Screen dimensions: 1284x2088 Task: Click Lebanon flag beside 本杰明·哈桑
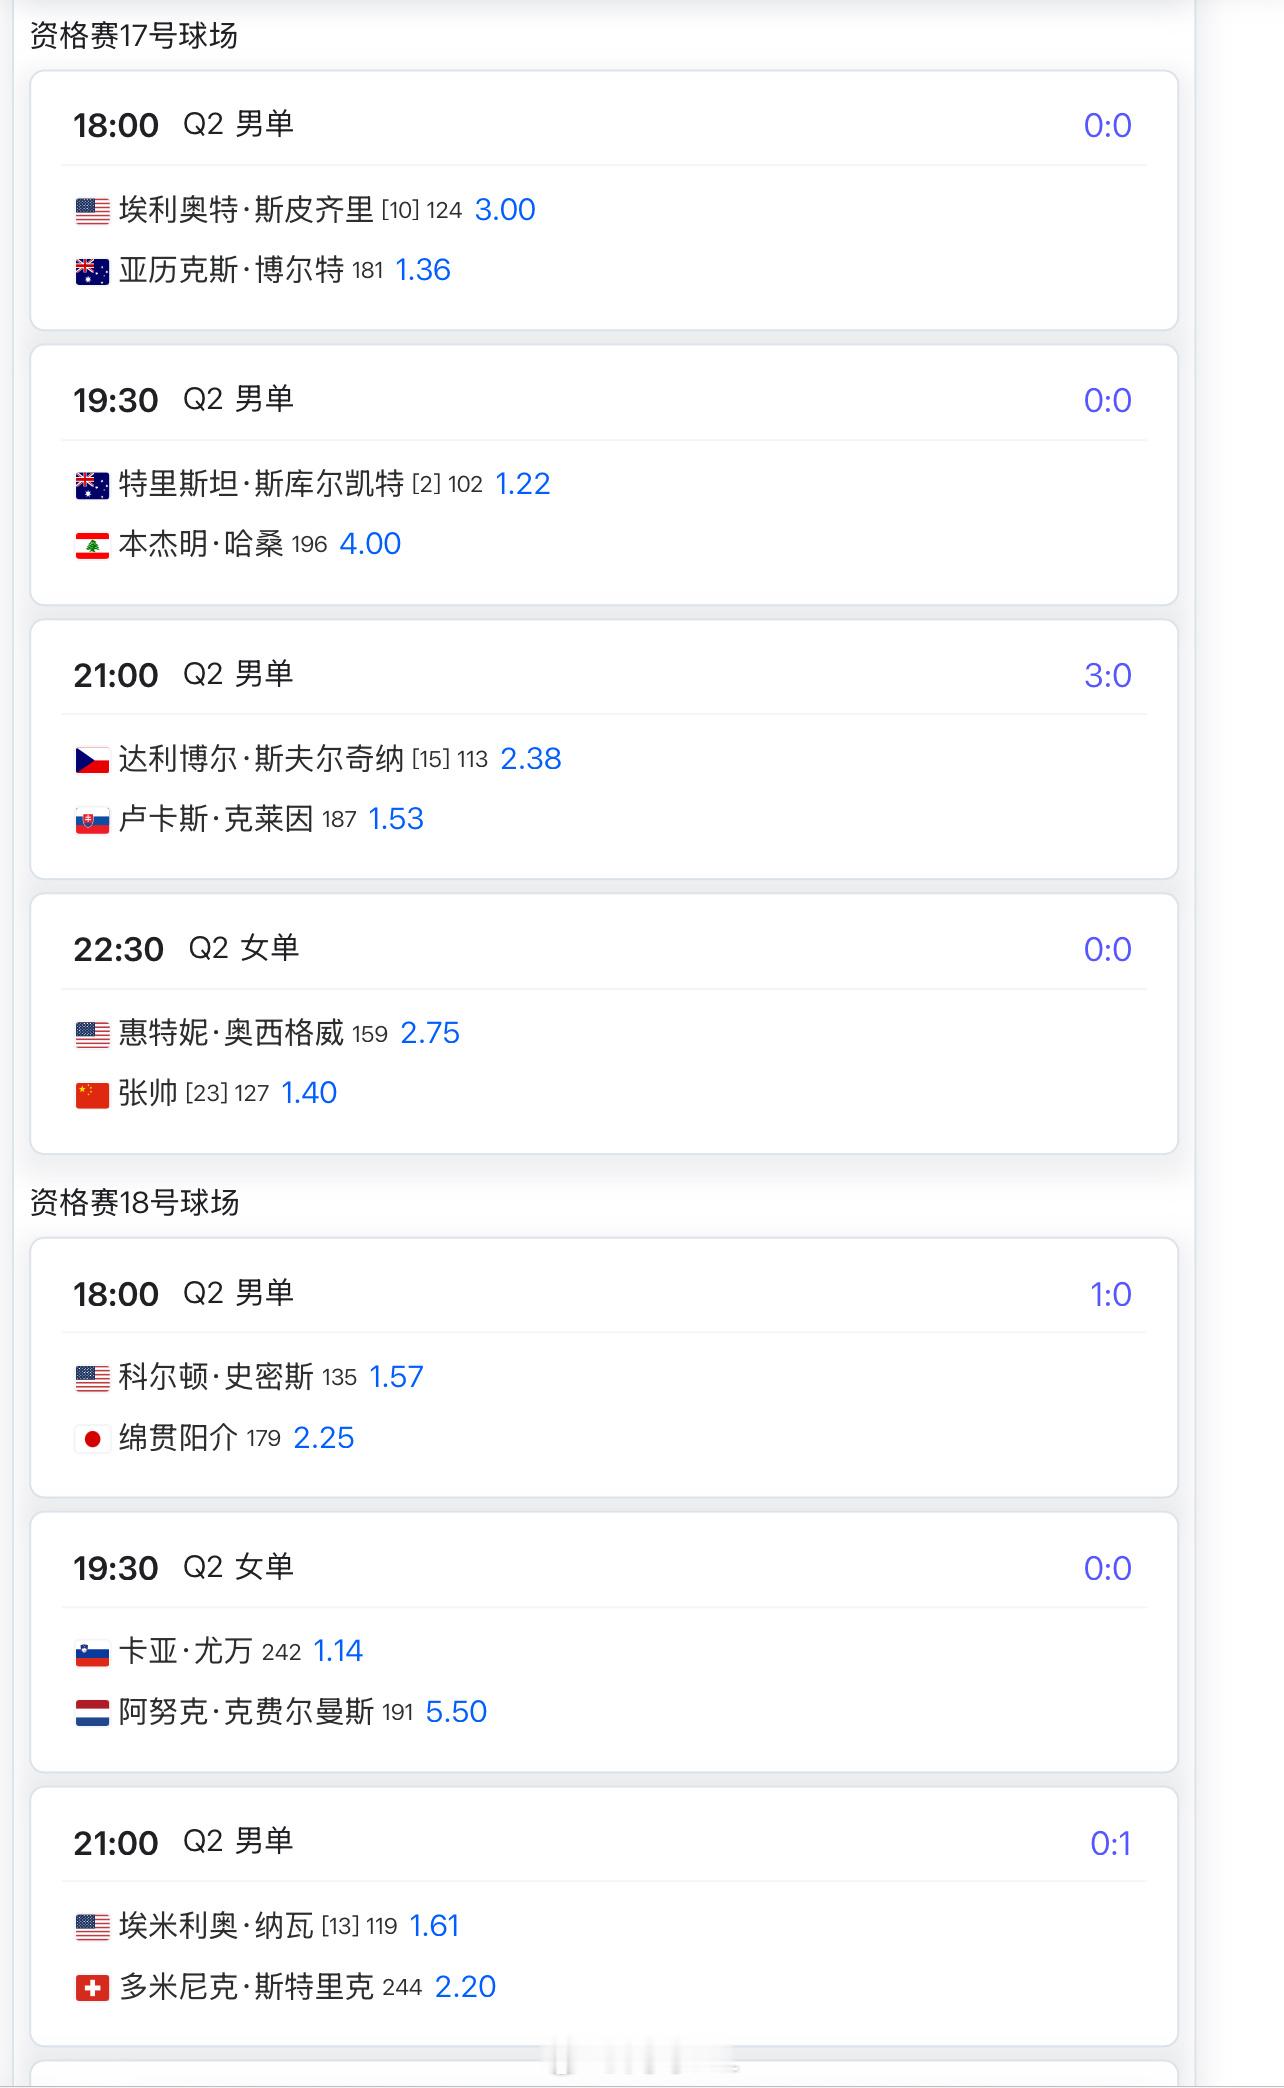pyautogui.click(x=93, y=545)
